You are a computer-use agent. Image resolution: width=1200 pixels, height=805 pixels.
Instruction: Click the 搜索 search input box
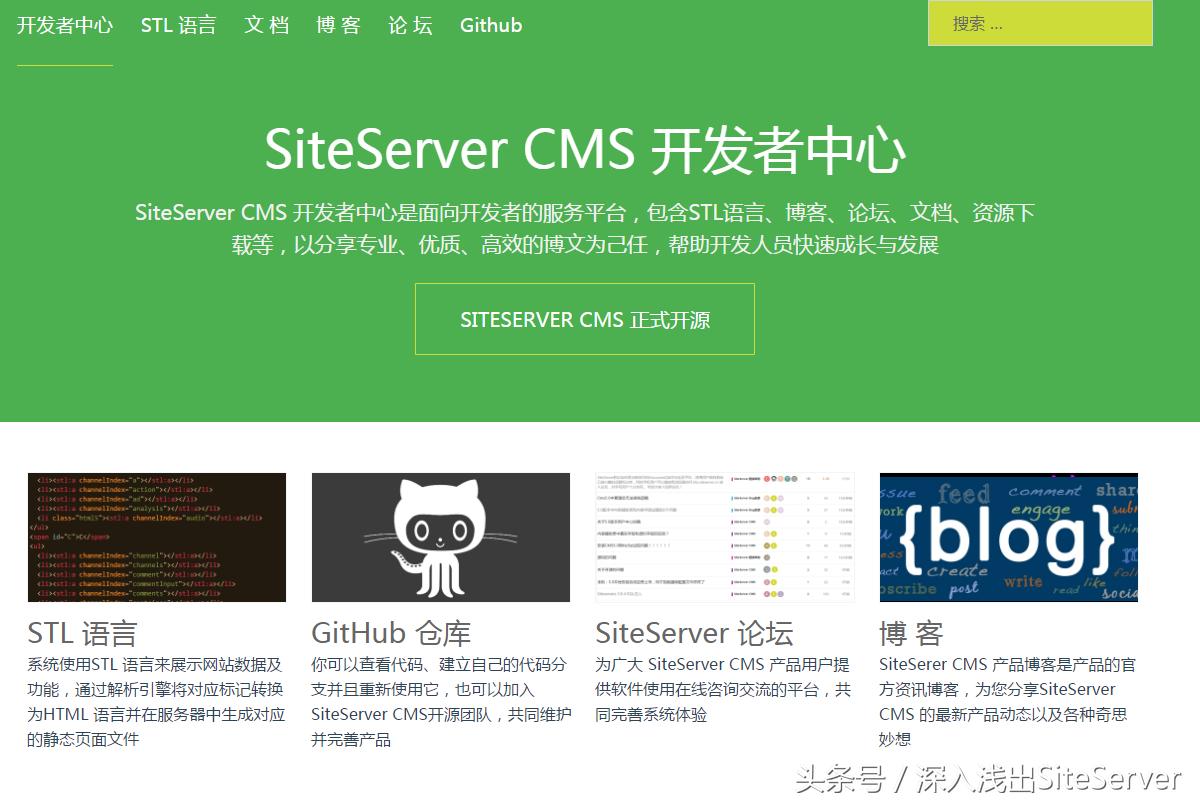(1040, 22)
